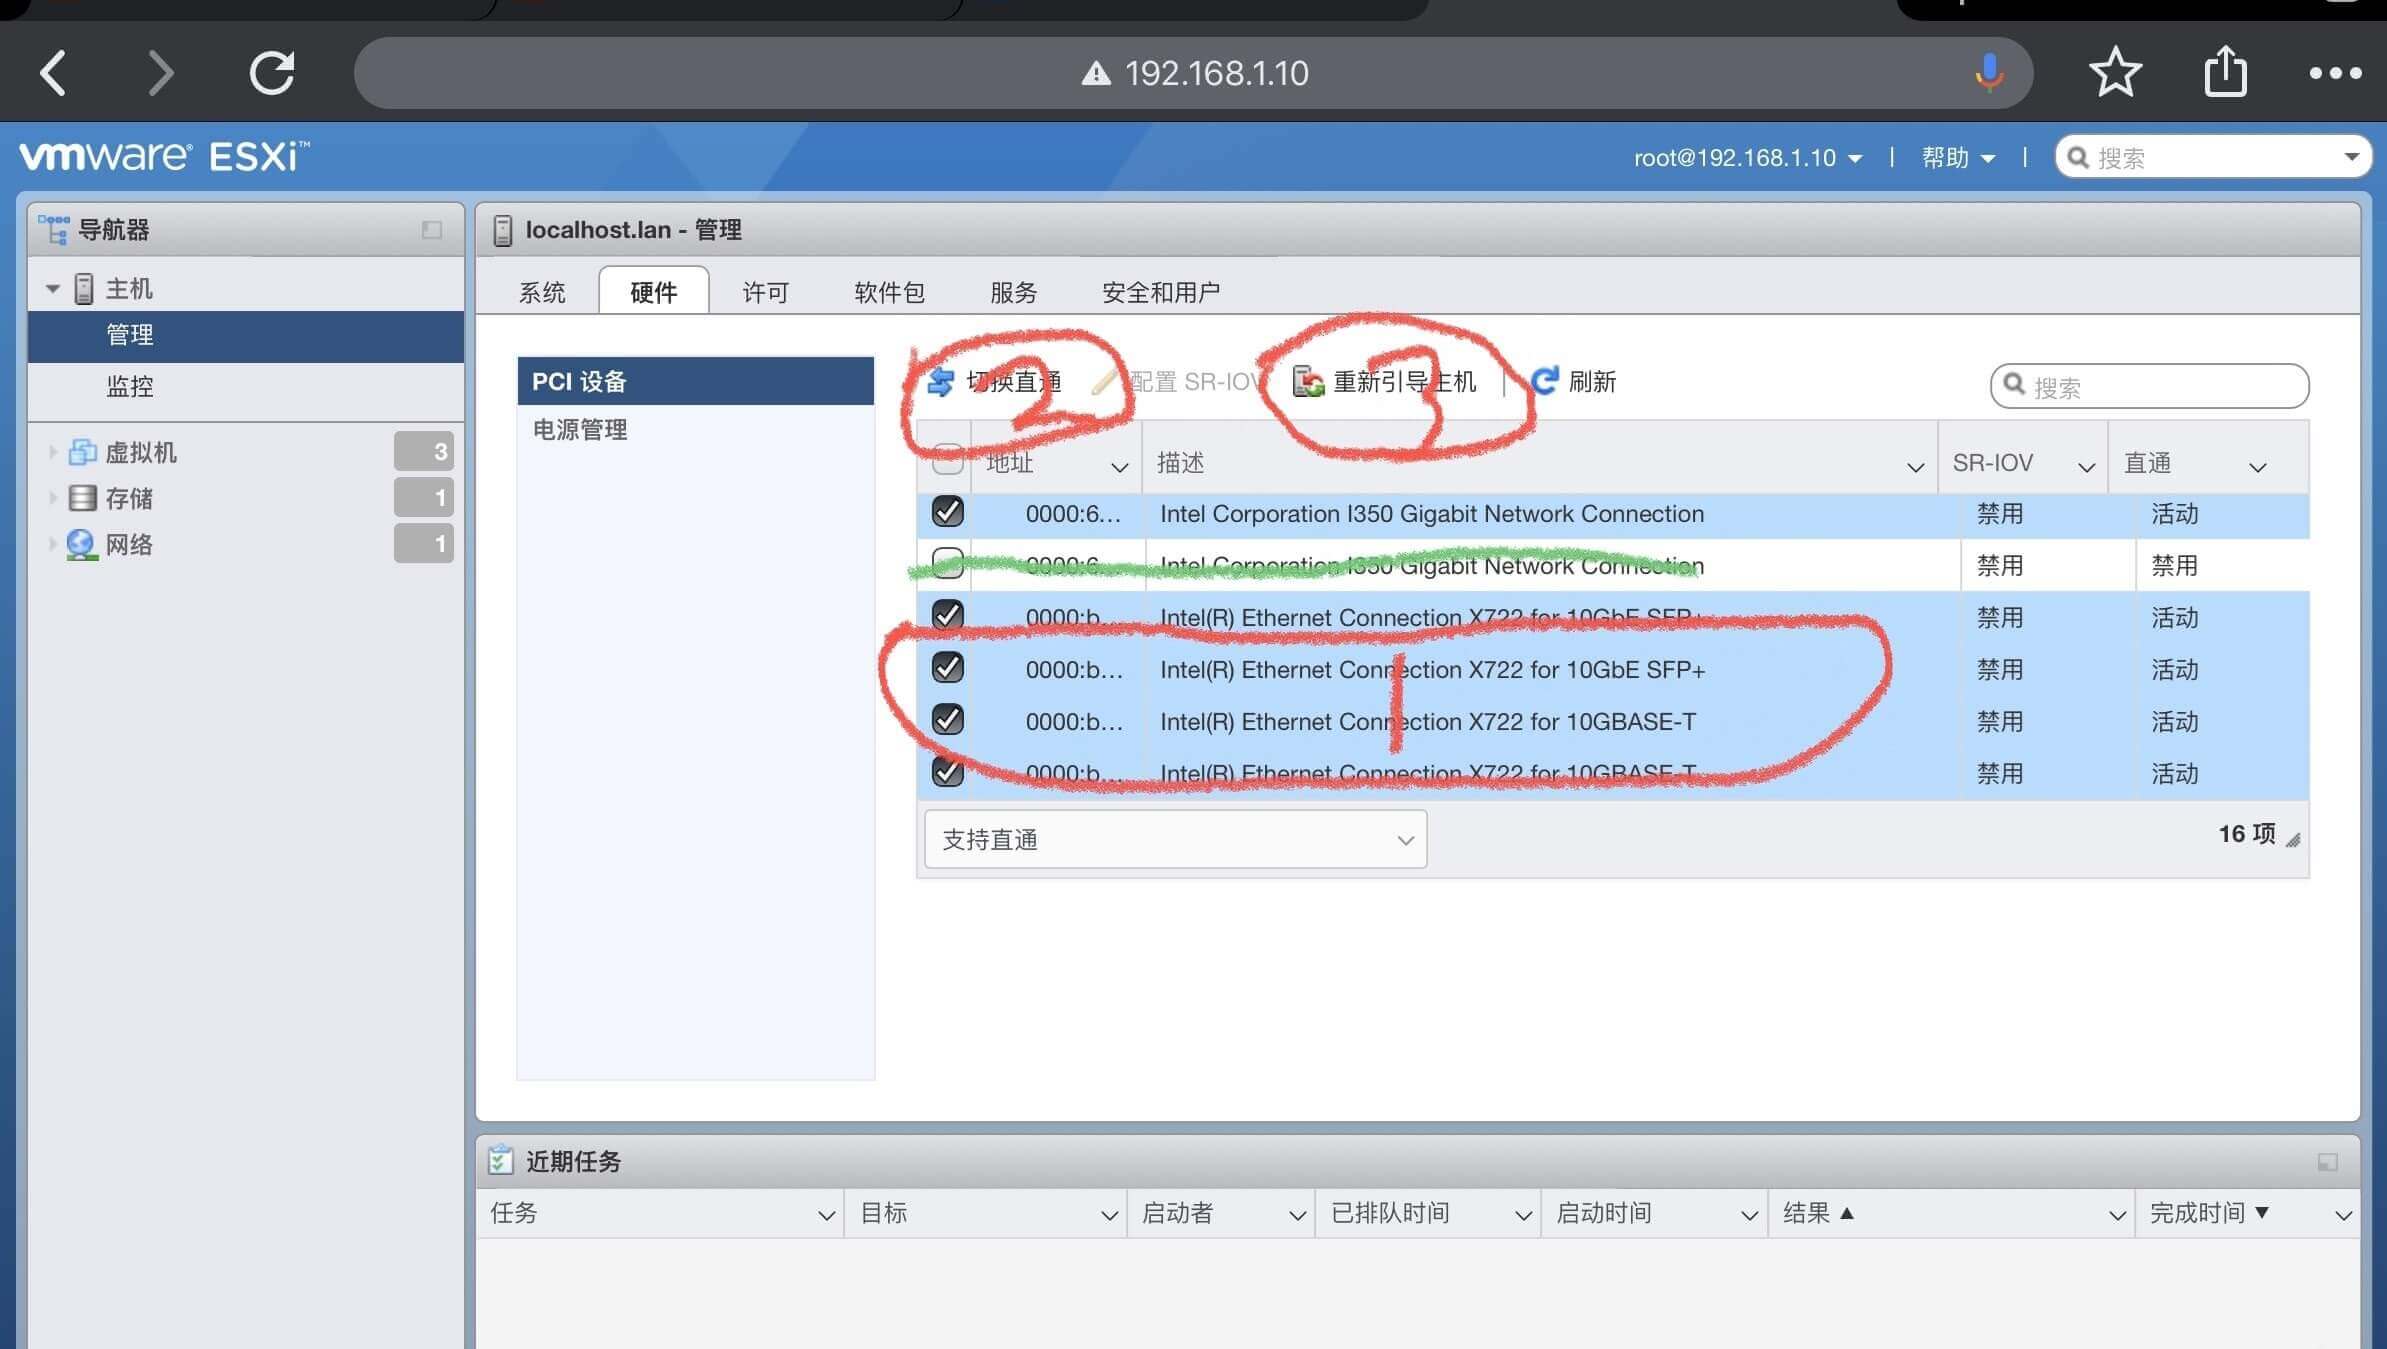
Task: Expand the 存储 tree node
Action: (52, 498)
